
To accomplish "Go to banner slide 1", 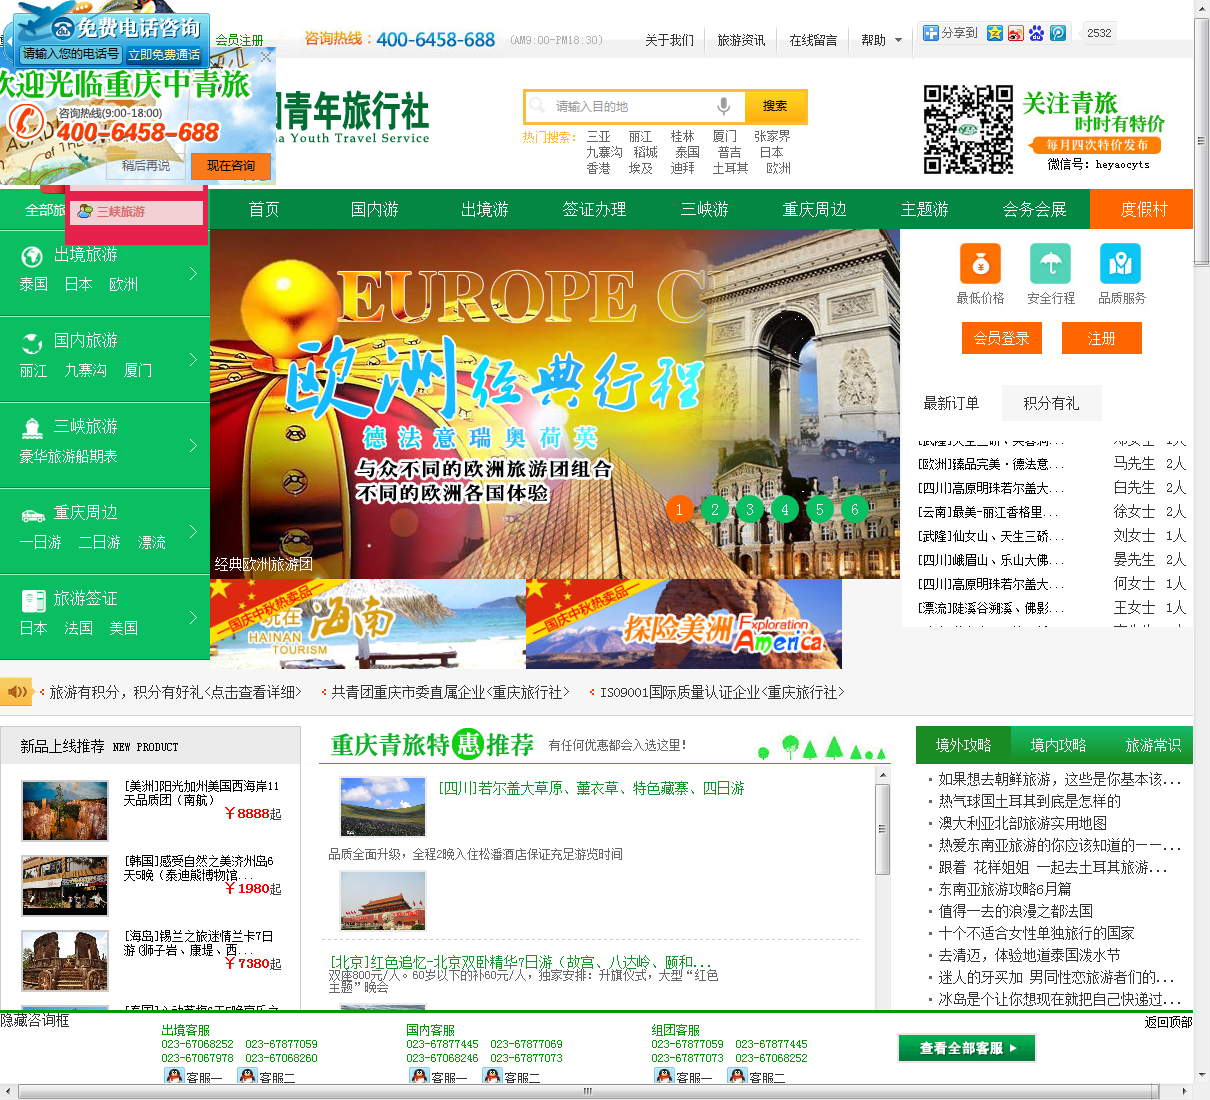I will (x=680, y=510).
